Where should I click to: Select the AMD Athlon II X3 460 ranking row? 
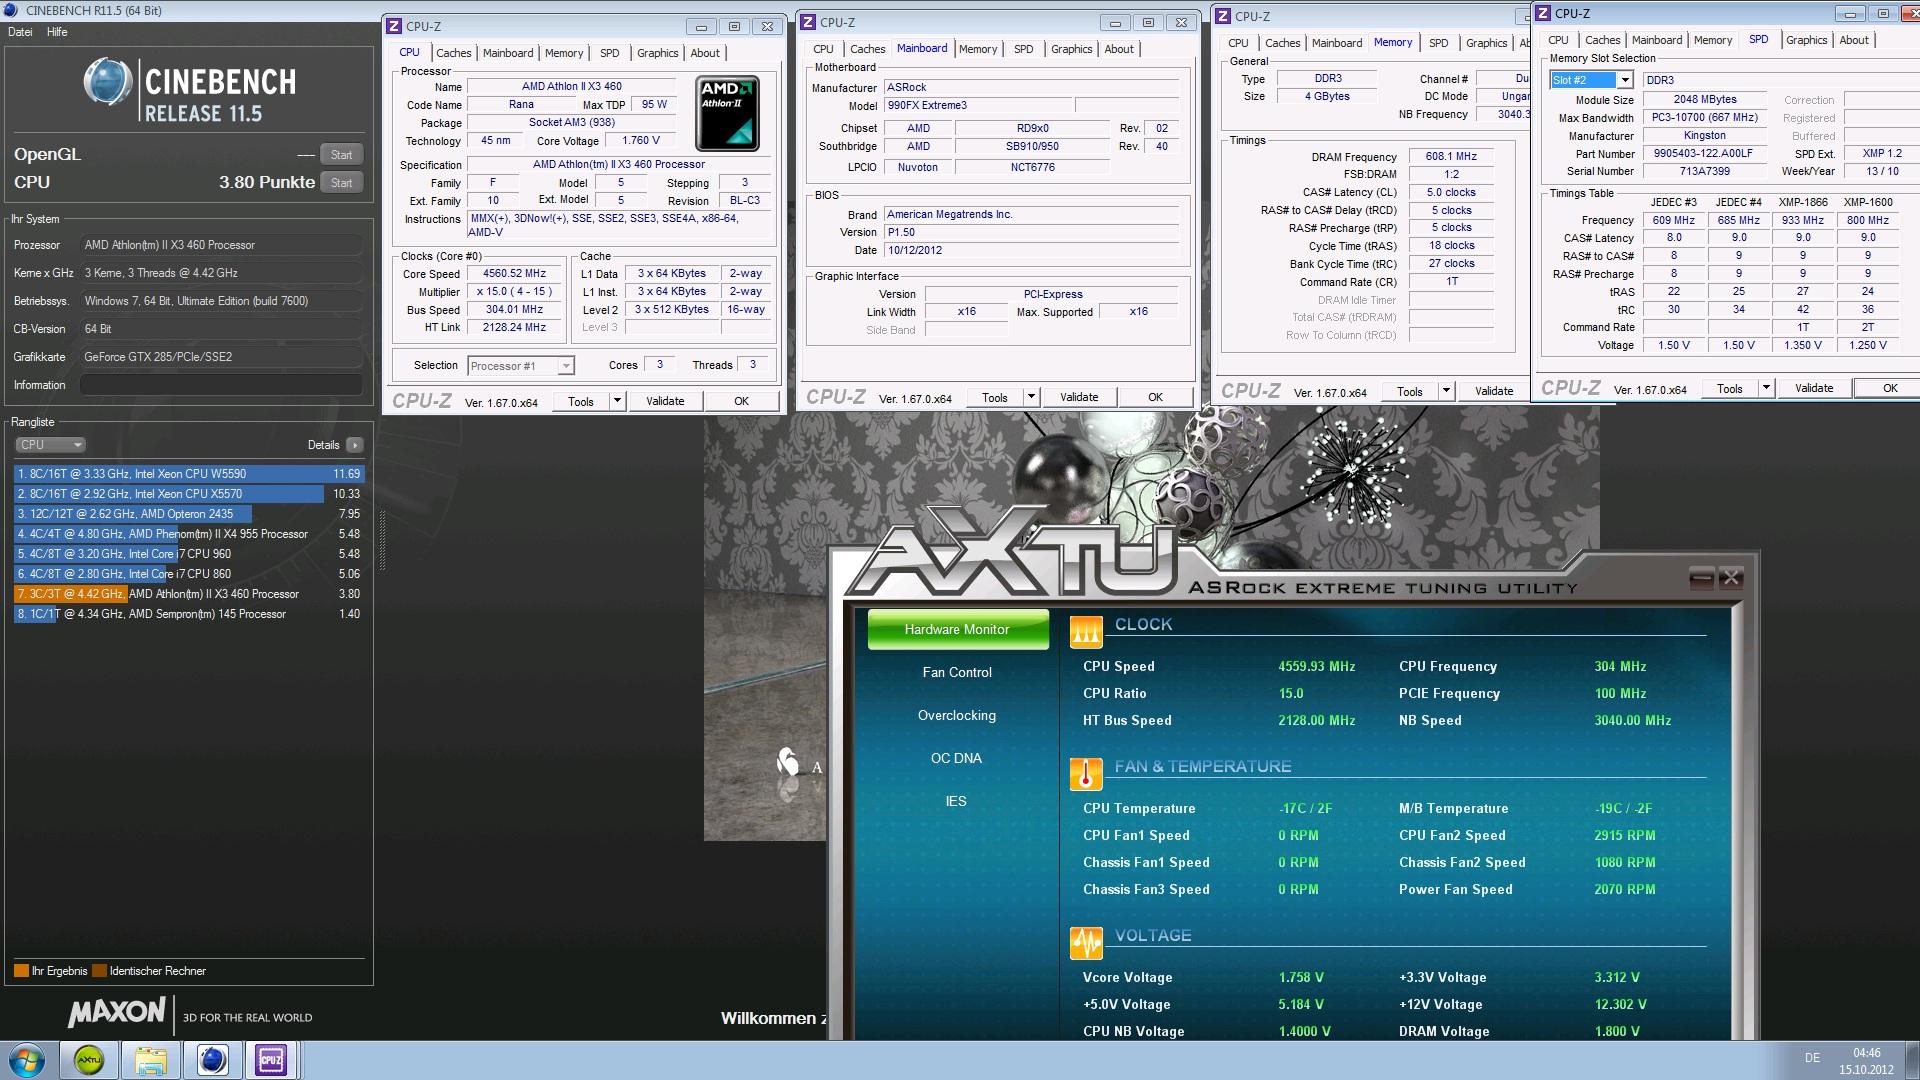tap(189, 594)
